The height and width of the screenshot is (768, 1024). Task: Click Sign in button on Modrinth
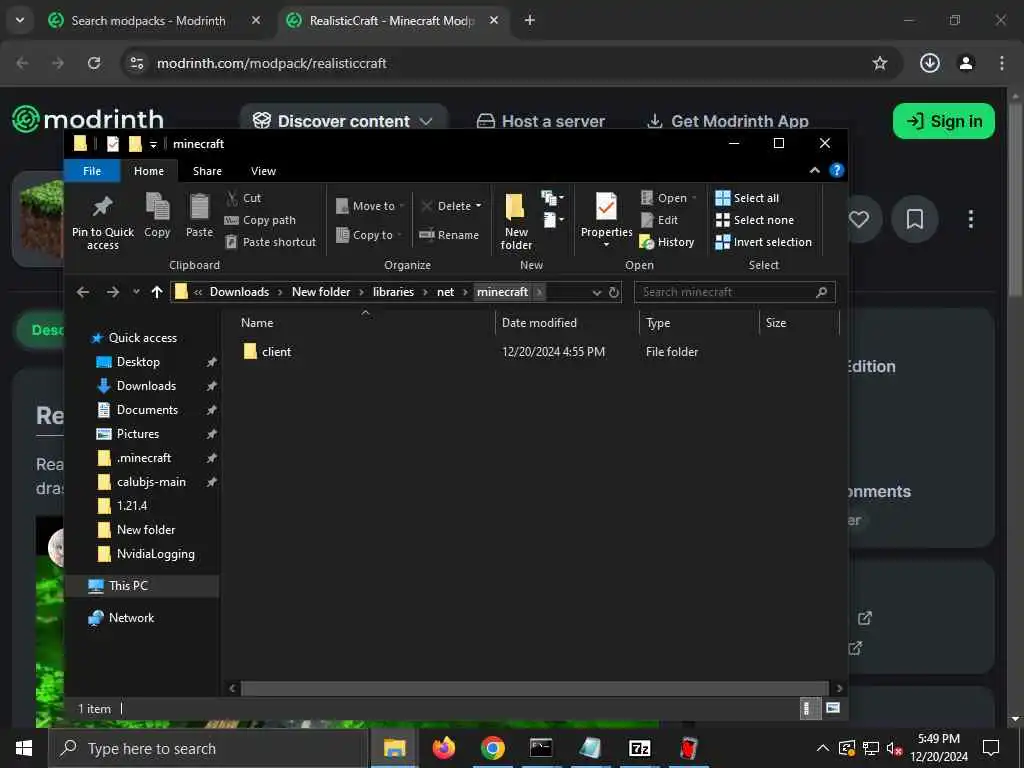point(944,121)
